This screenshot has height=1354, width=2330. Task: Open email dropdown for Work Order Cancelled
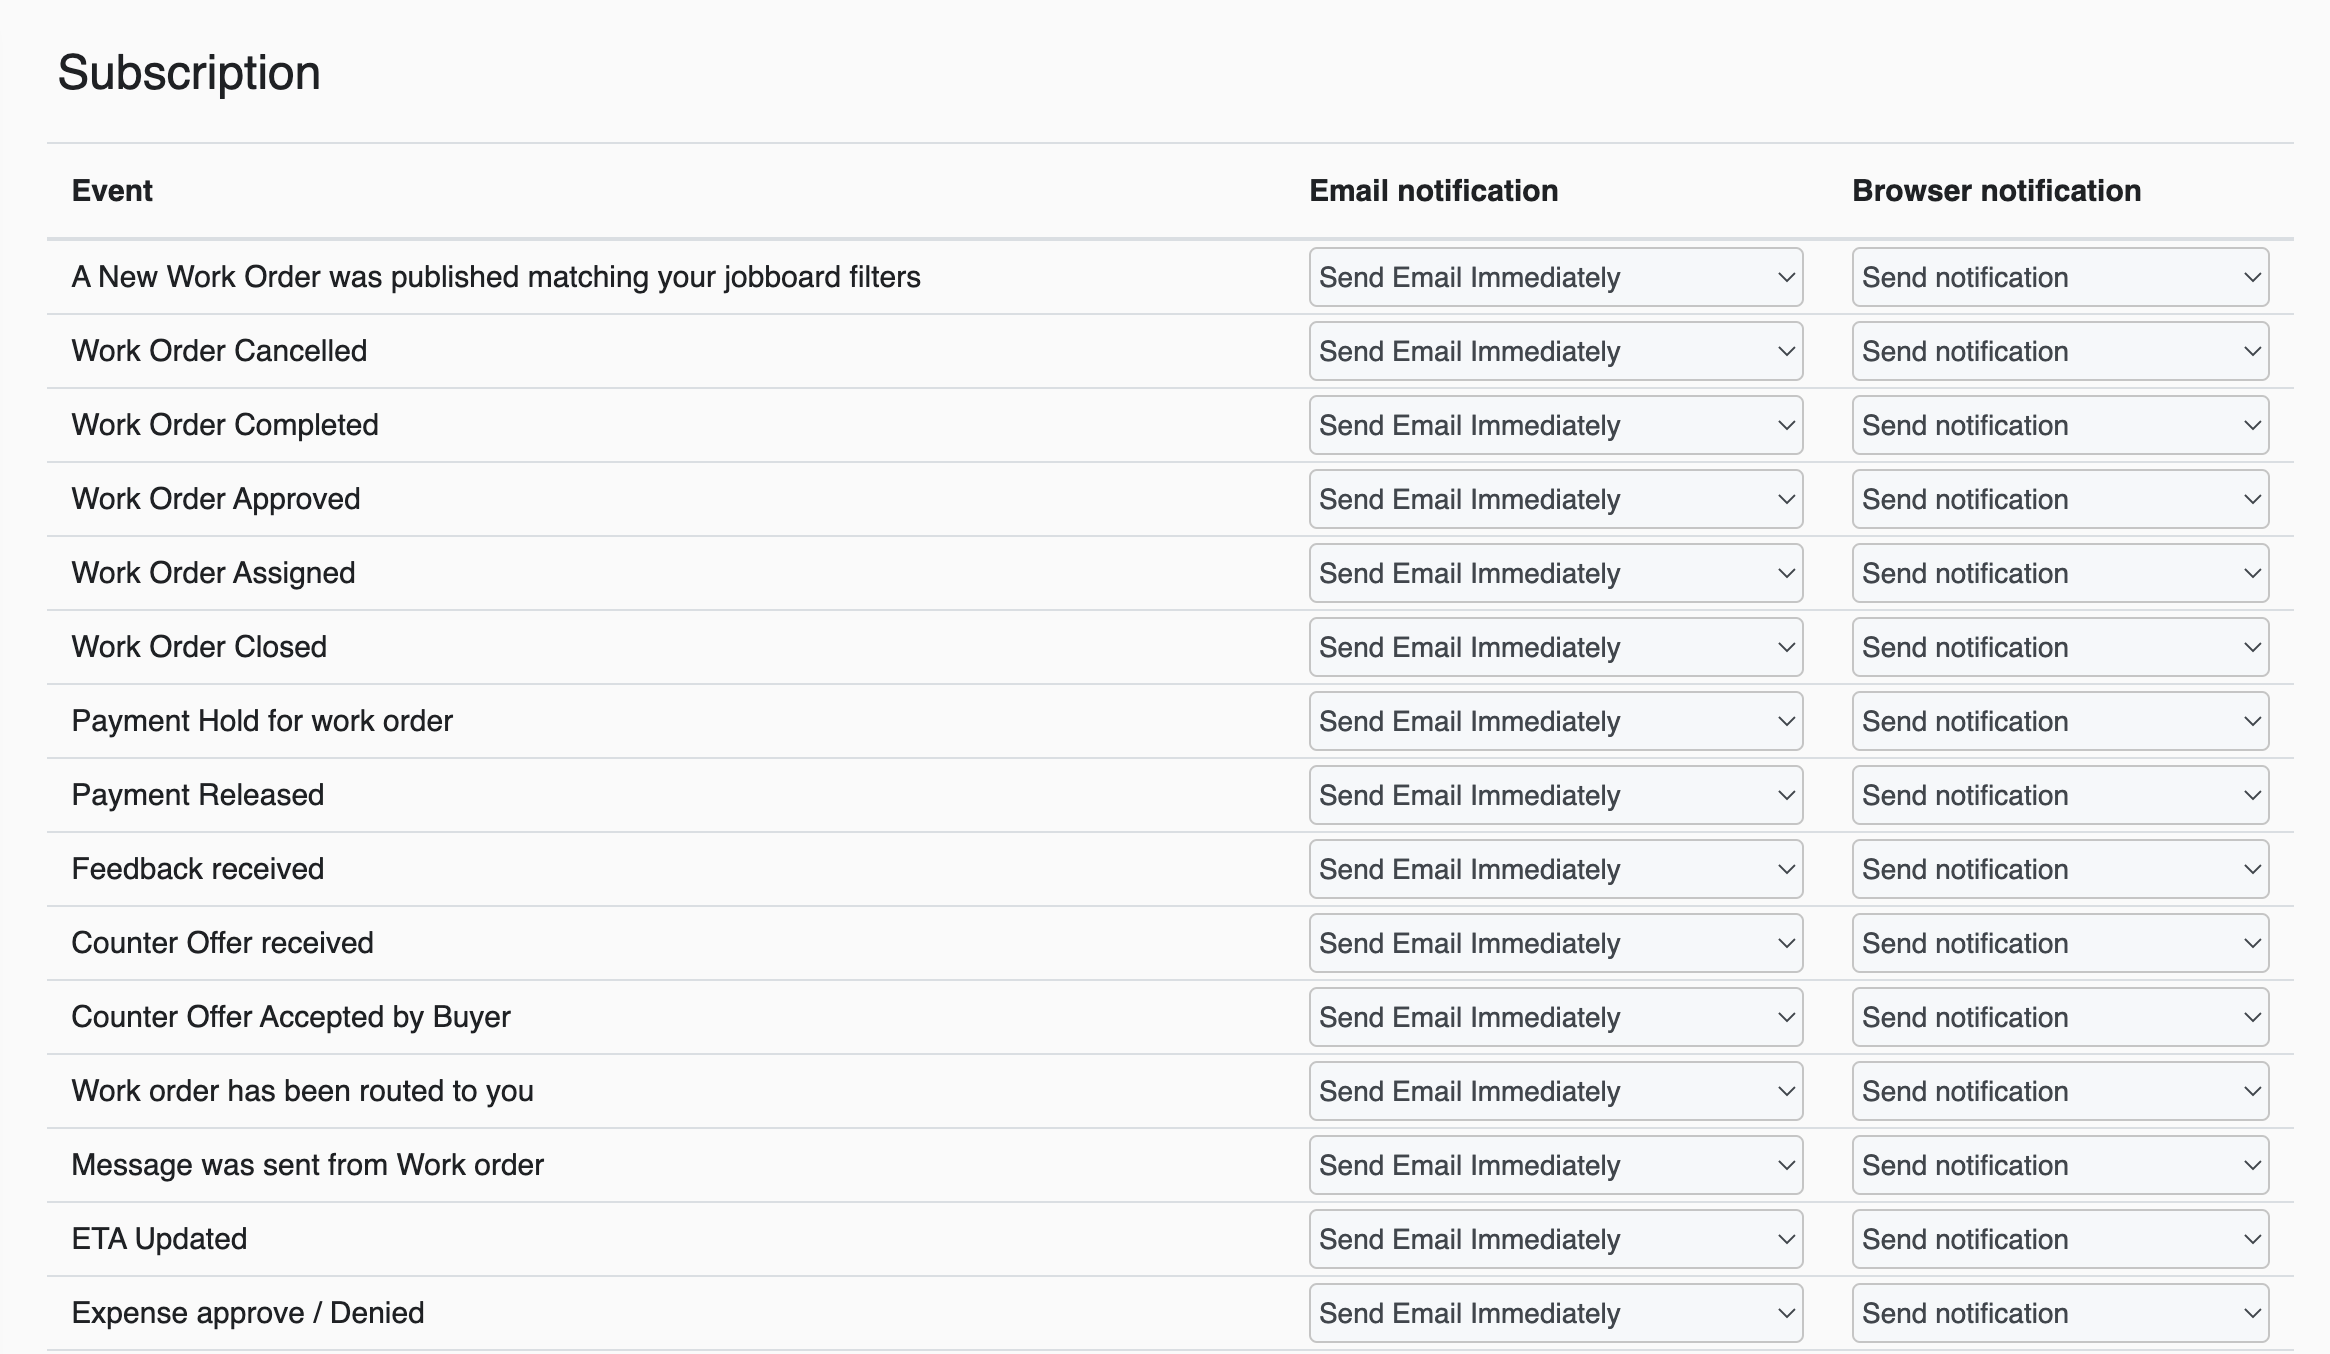pyautogui.click(x=1555, y=351)
